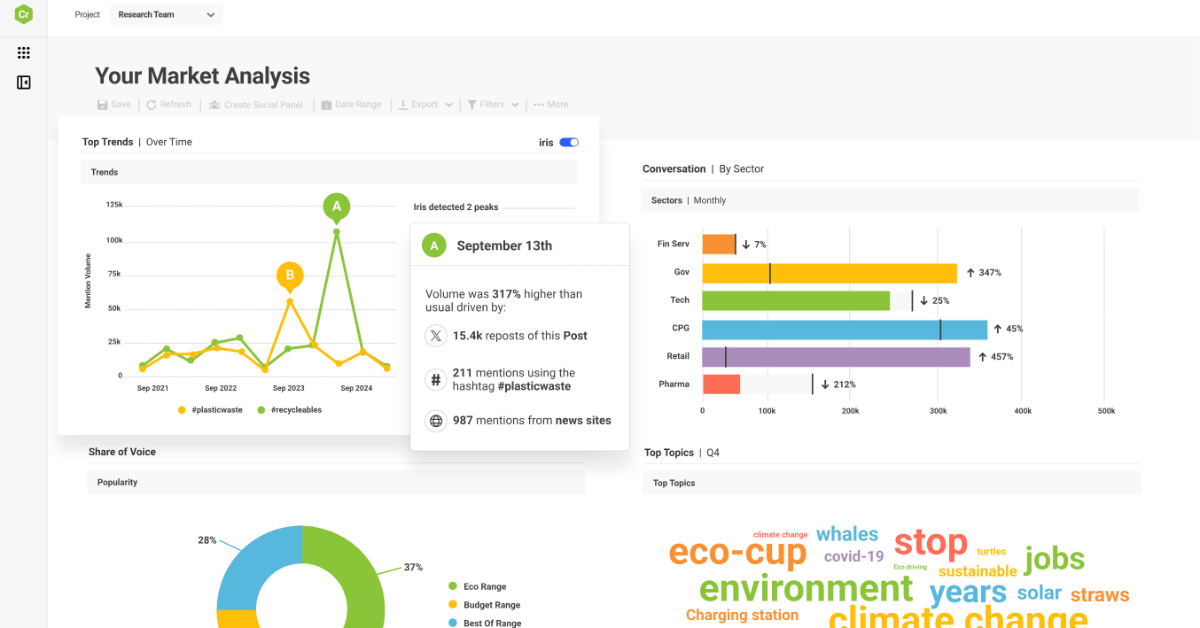The image size is (1200, 628).
Task: Open the Date Range picker
Action: click(x=351, y=104)
